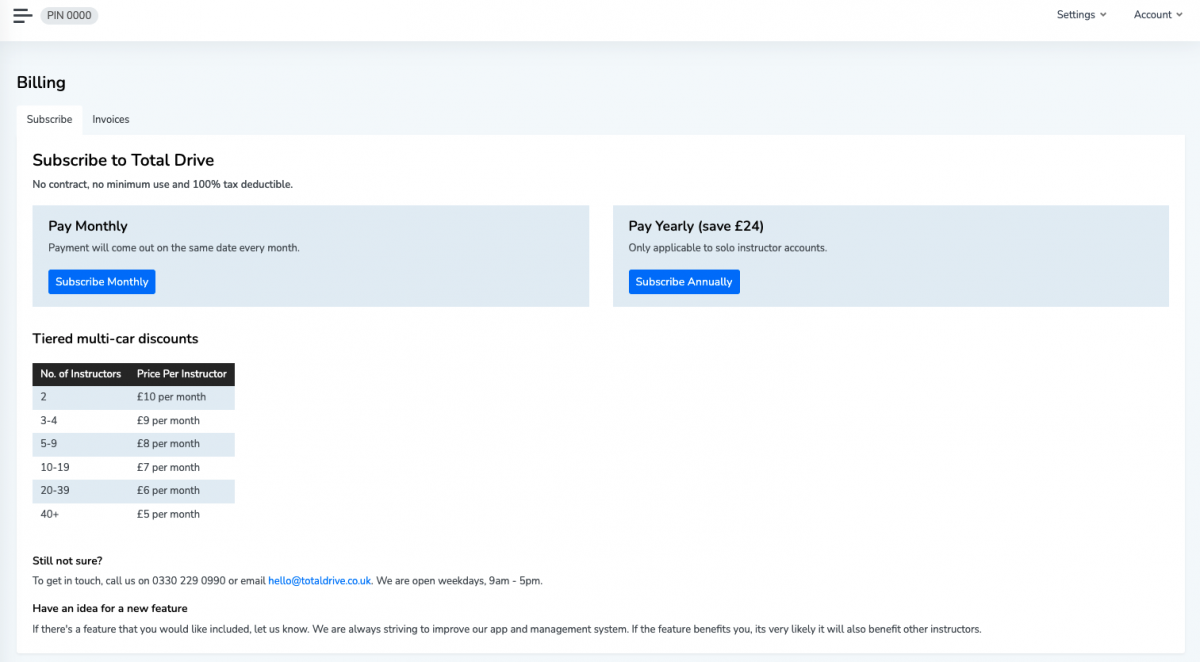Image resolution: width=1200 pixels, height=662 pixels.
Task: Click the PIN 0000 badge
Action: [x=68, y=15]
